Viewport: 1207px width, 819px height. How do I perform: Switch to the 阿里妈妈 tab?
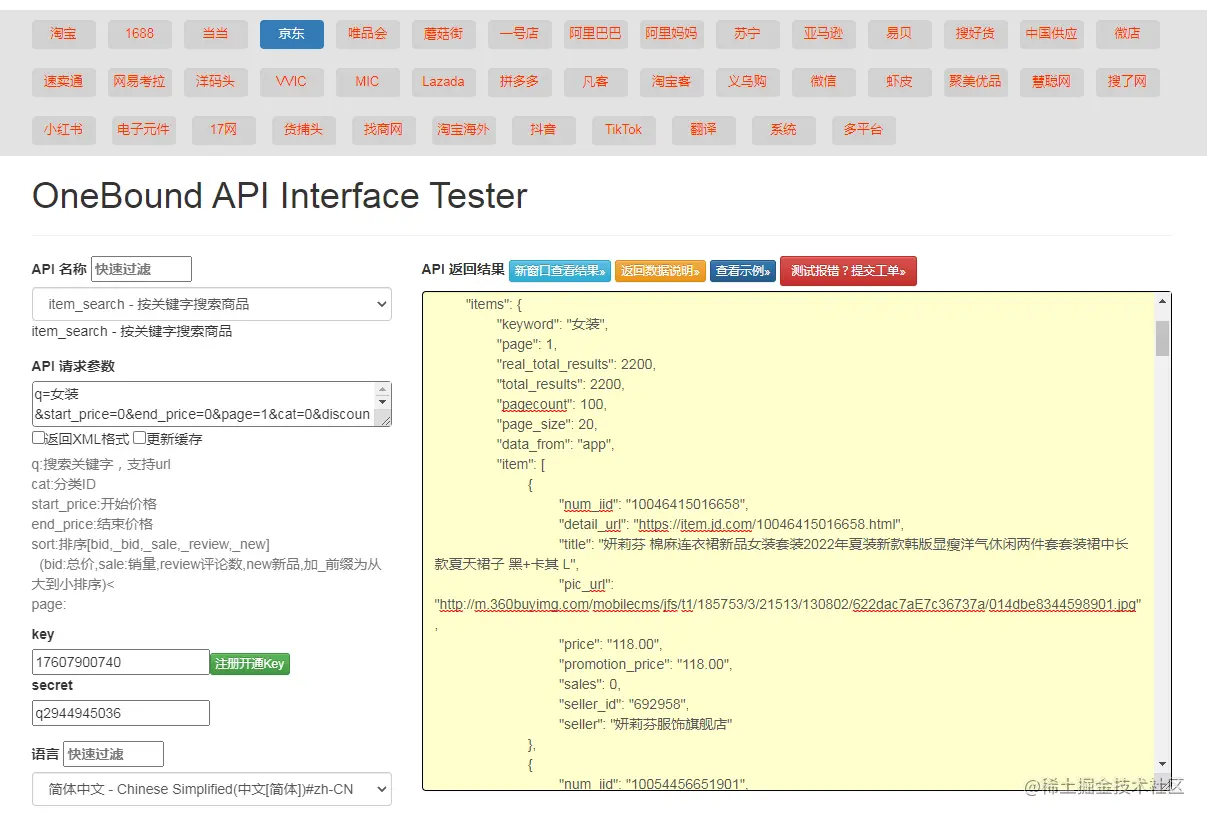click(672, 34)
